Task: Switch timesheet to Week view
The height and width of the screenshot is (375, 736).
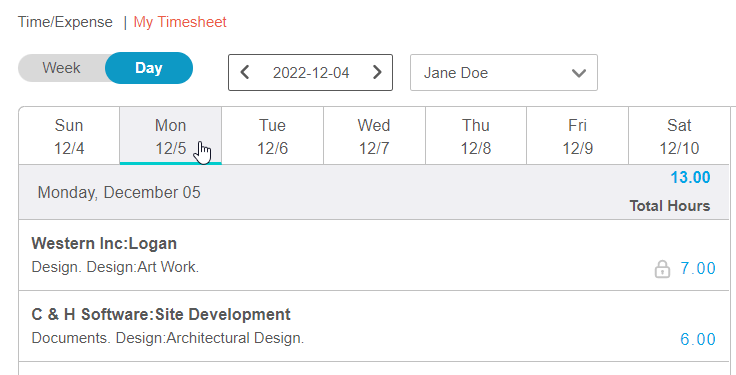Action: point(61,68)
